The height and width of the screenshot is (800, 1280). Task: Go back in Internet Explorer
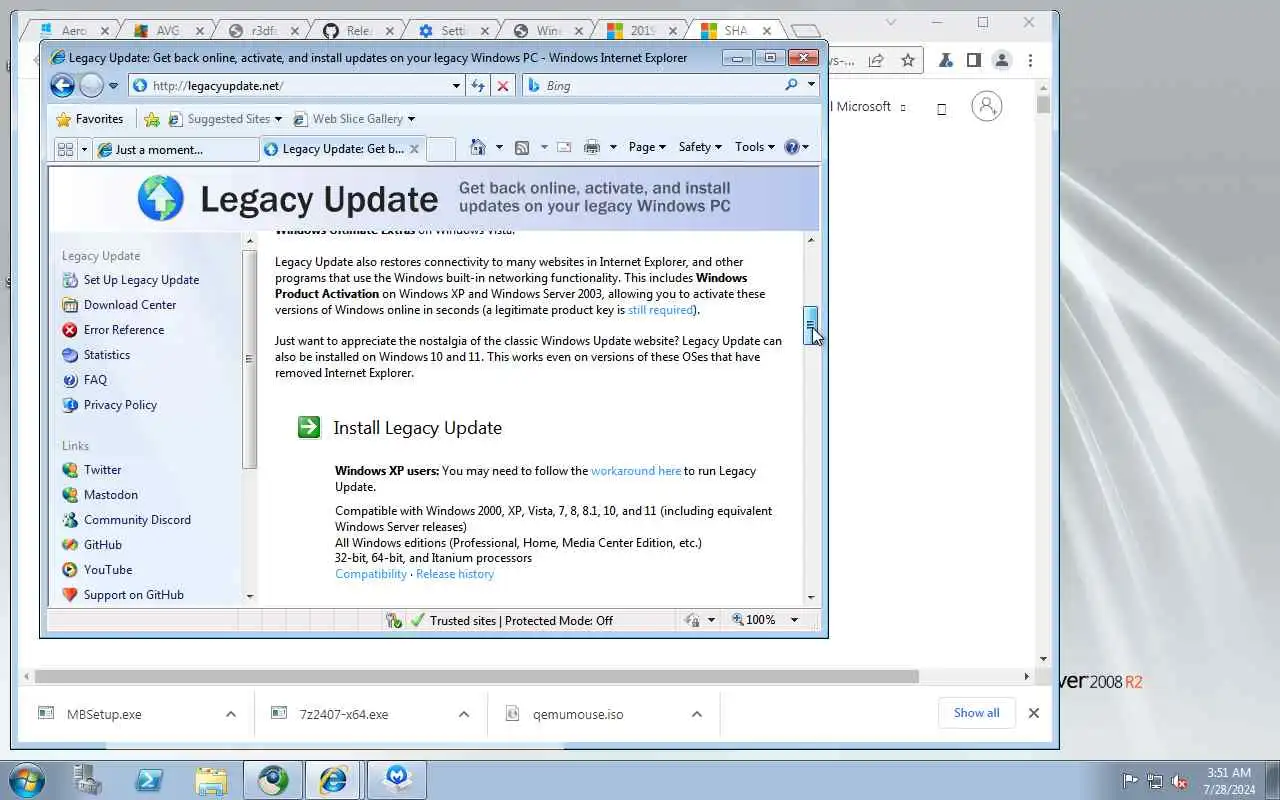62,85
